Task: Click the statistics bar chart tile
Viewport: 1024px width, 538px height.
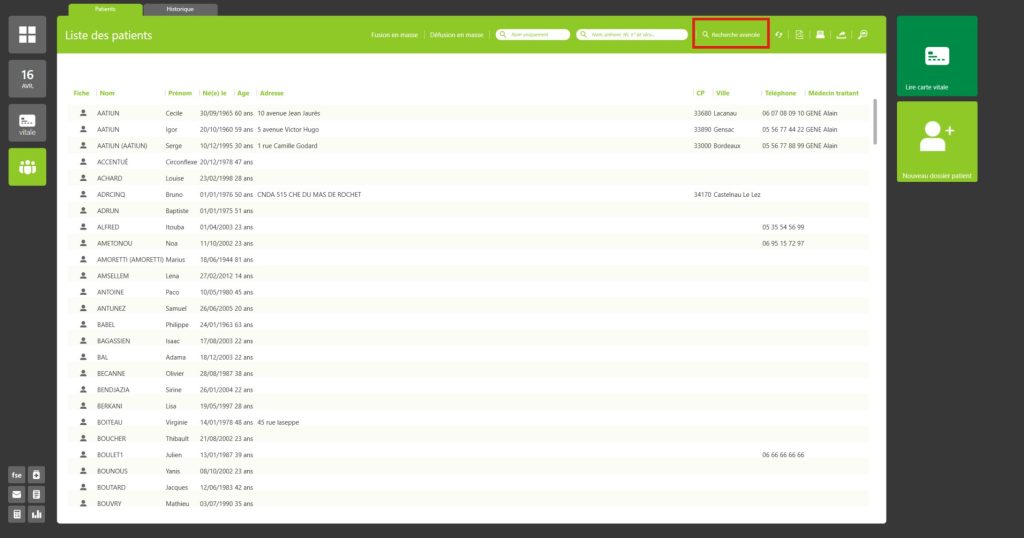Action: point(37,514)
